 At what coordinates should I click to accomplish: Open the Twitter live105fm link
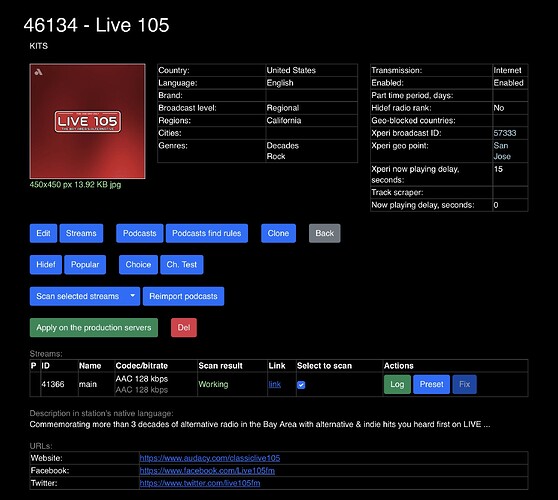pyautogui.click(x=200, y=483)
